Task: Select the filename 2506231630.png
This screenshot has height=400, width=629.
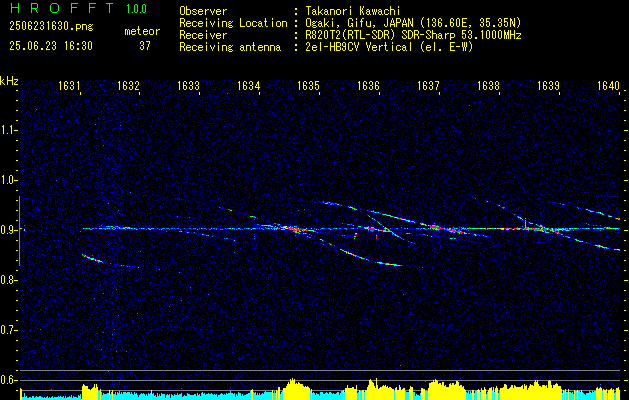Action: click(x=51, y=27)
